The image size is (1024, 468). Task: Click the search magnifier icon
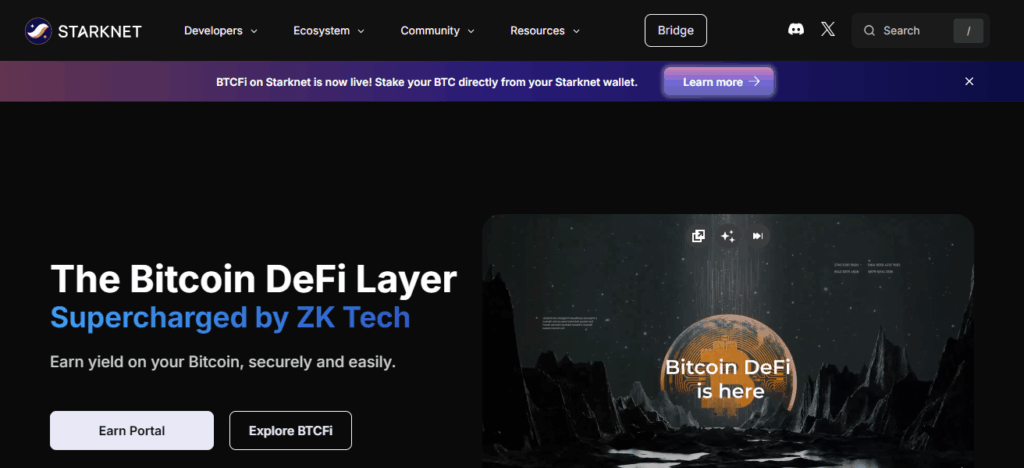(869, 31)
